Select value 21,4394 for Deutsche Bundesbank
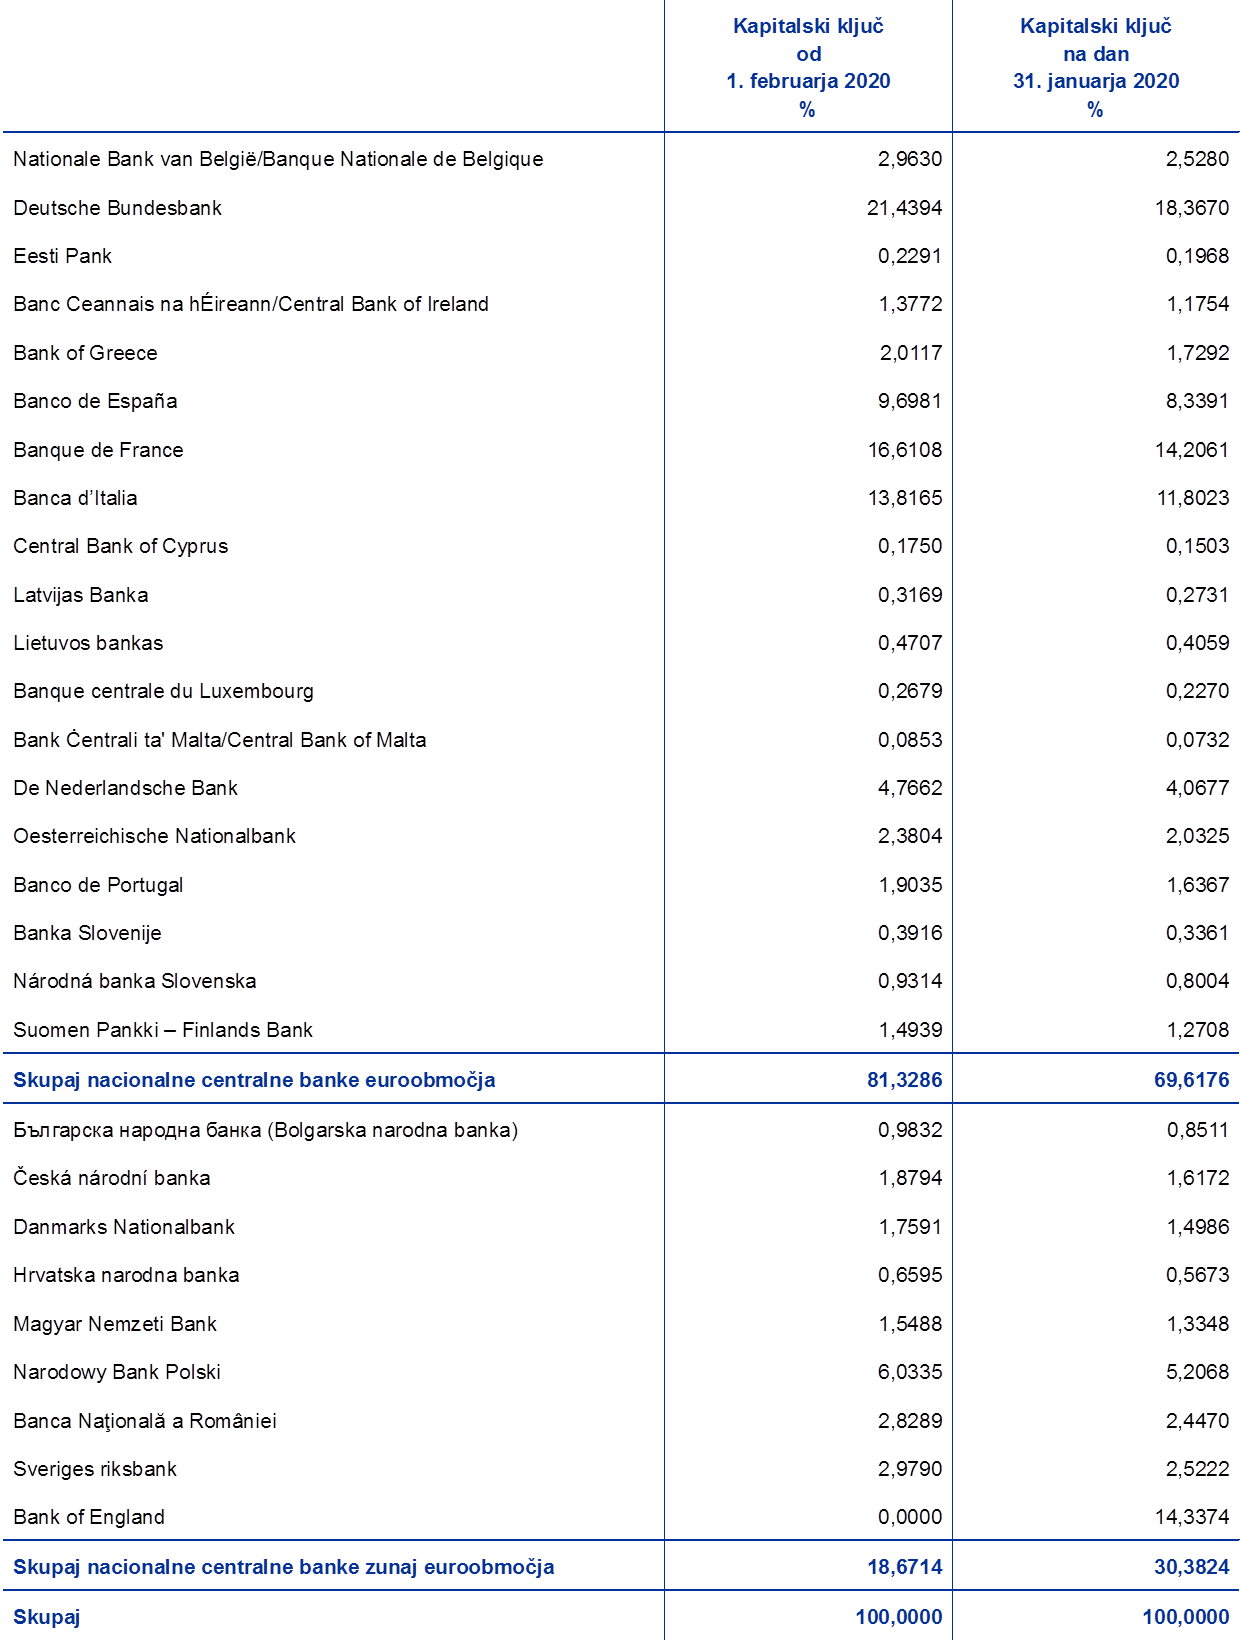 click(904, 208)
